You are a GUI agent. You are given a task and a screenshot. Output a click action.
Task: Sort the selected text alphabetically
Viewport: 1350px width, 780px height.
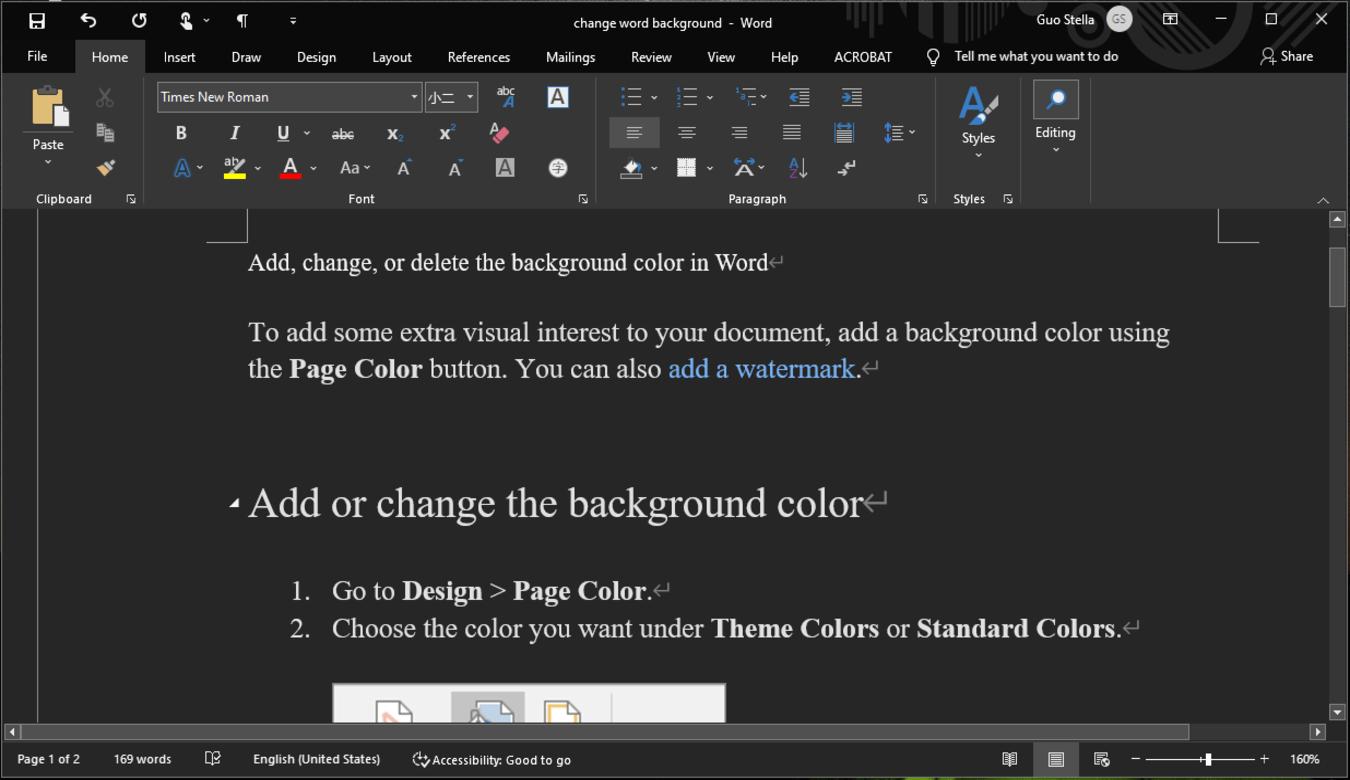[x=798, y=168]
